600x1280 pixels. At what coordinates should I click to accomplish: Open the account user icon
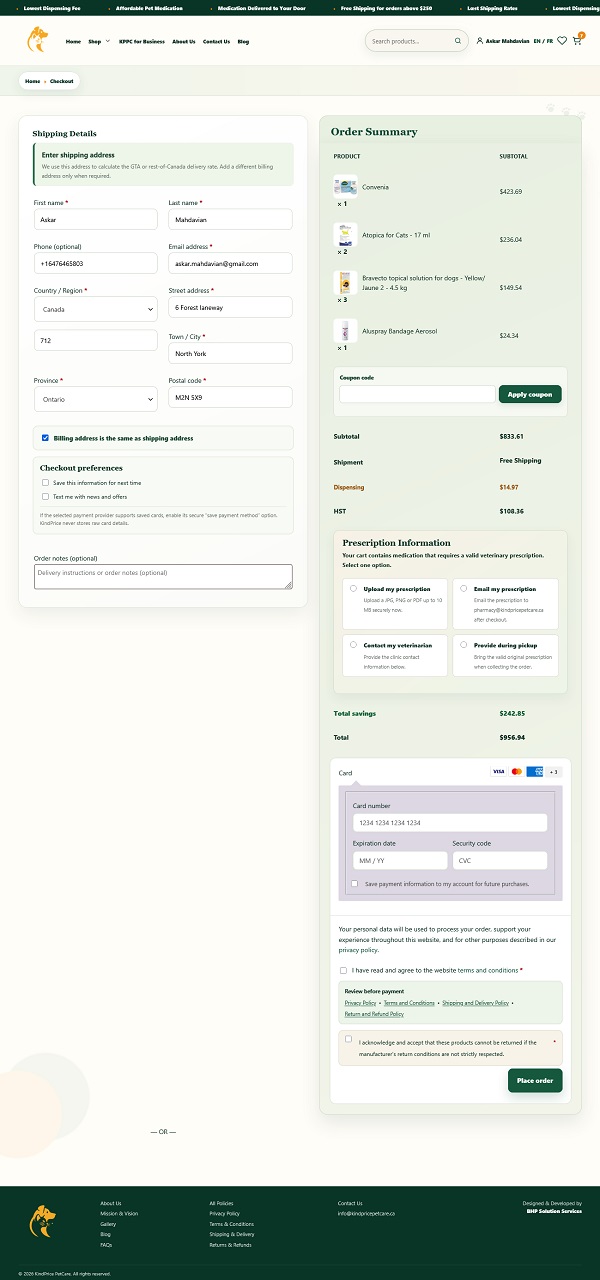[480, 41]
